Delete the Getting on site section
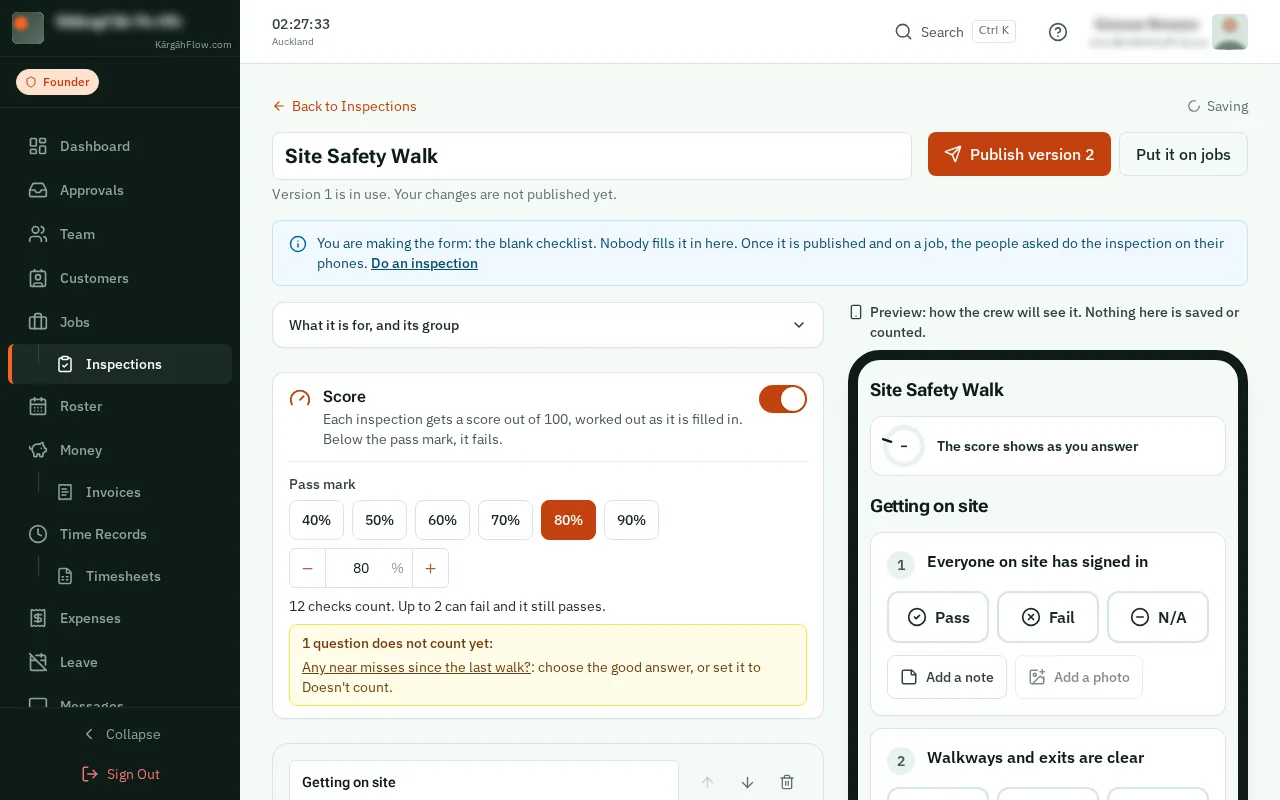Screen dimensions: 1280x800 pos(787,782)
